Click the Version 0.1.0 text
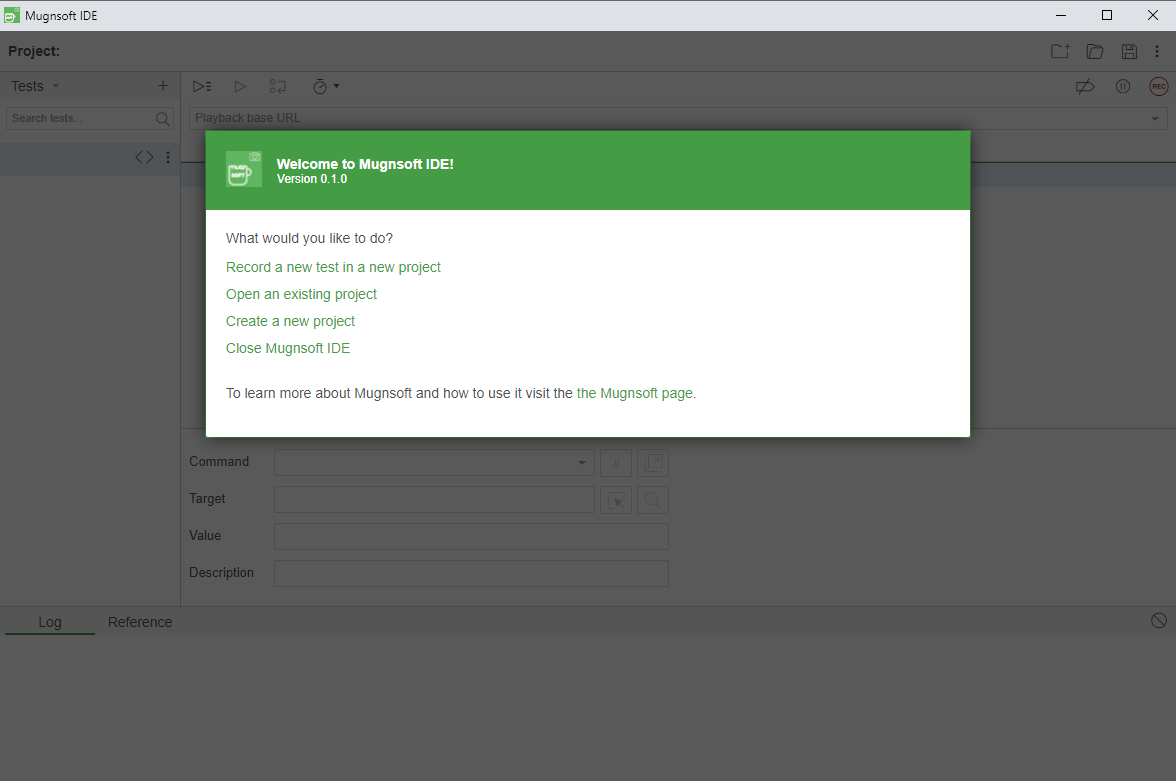Screen dimensions: 1176x781 click(x=312, y=179)
